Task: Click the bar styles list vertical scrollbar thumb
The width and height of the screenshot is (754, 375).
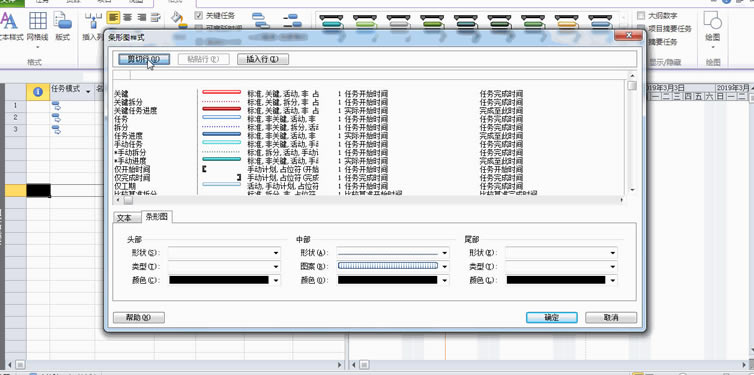Action: tap(632, 86)
